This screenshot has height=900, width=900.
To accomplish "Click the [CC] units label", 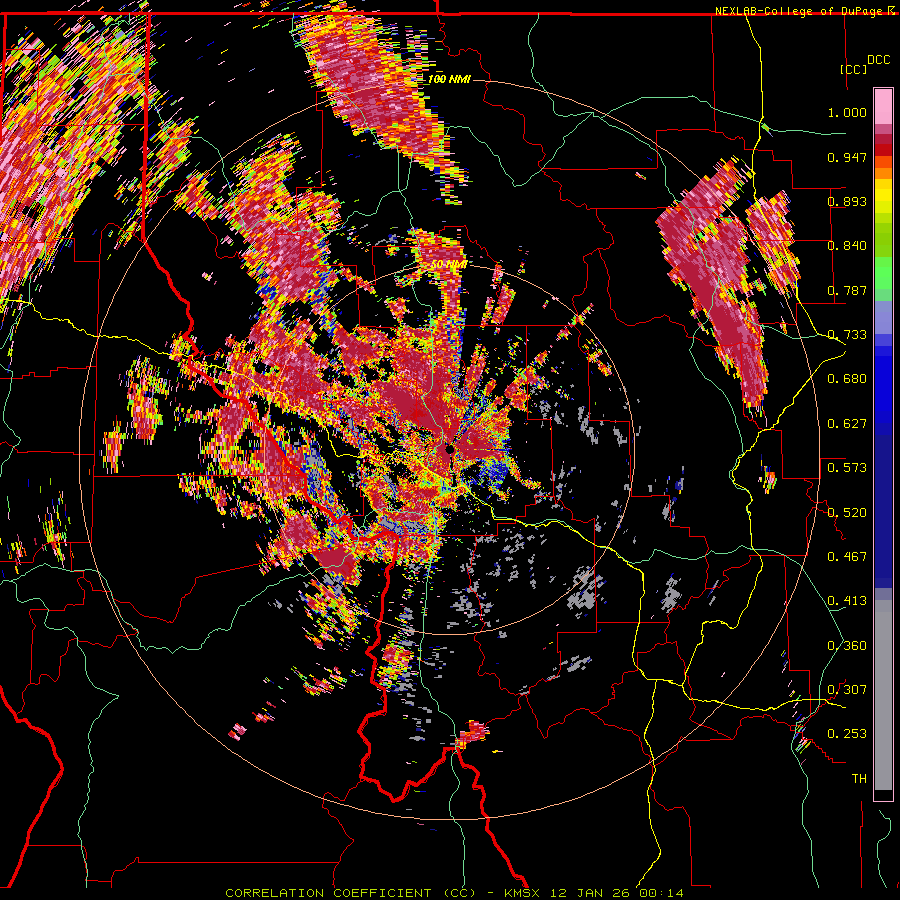I will [x=853, y=69].
